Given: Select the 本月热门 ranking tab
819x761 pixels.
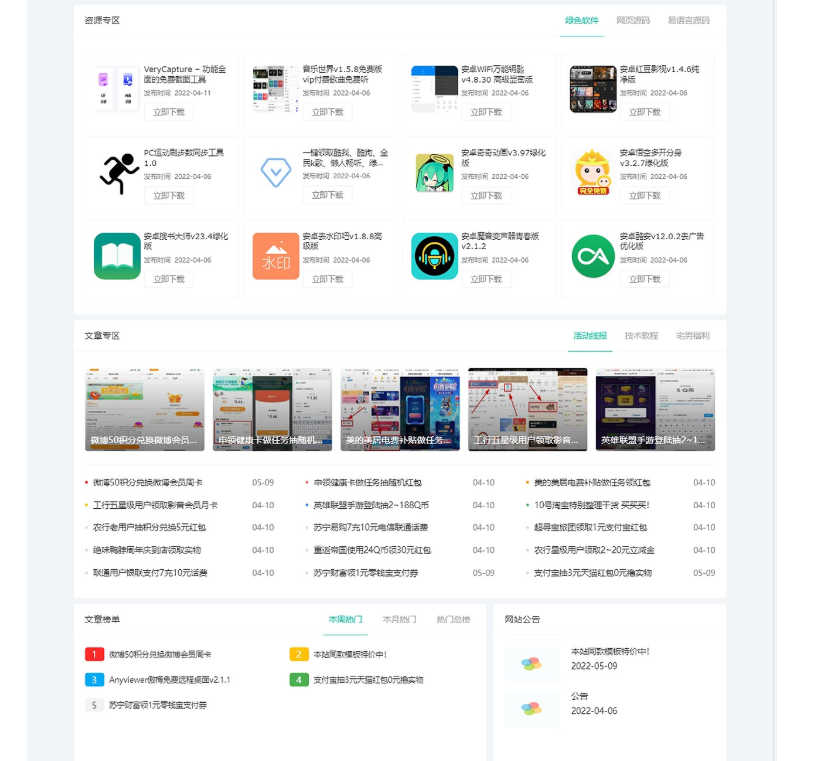Looking at the screenshot, I should point(399,620).
